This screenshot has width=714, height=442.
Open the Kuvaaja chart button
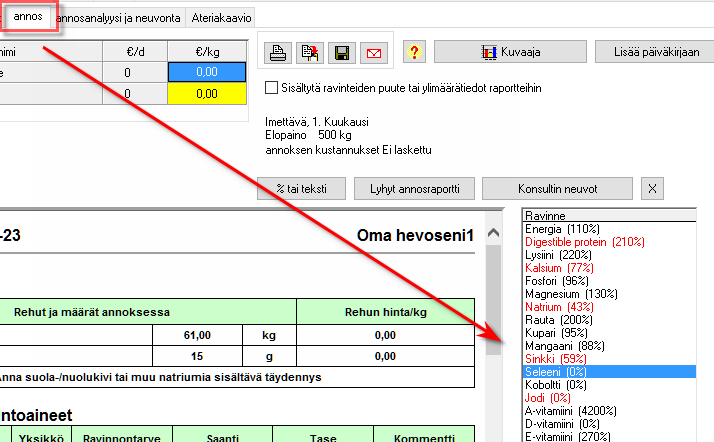click(505, 52)
